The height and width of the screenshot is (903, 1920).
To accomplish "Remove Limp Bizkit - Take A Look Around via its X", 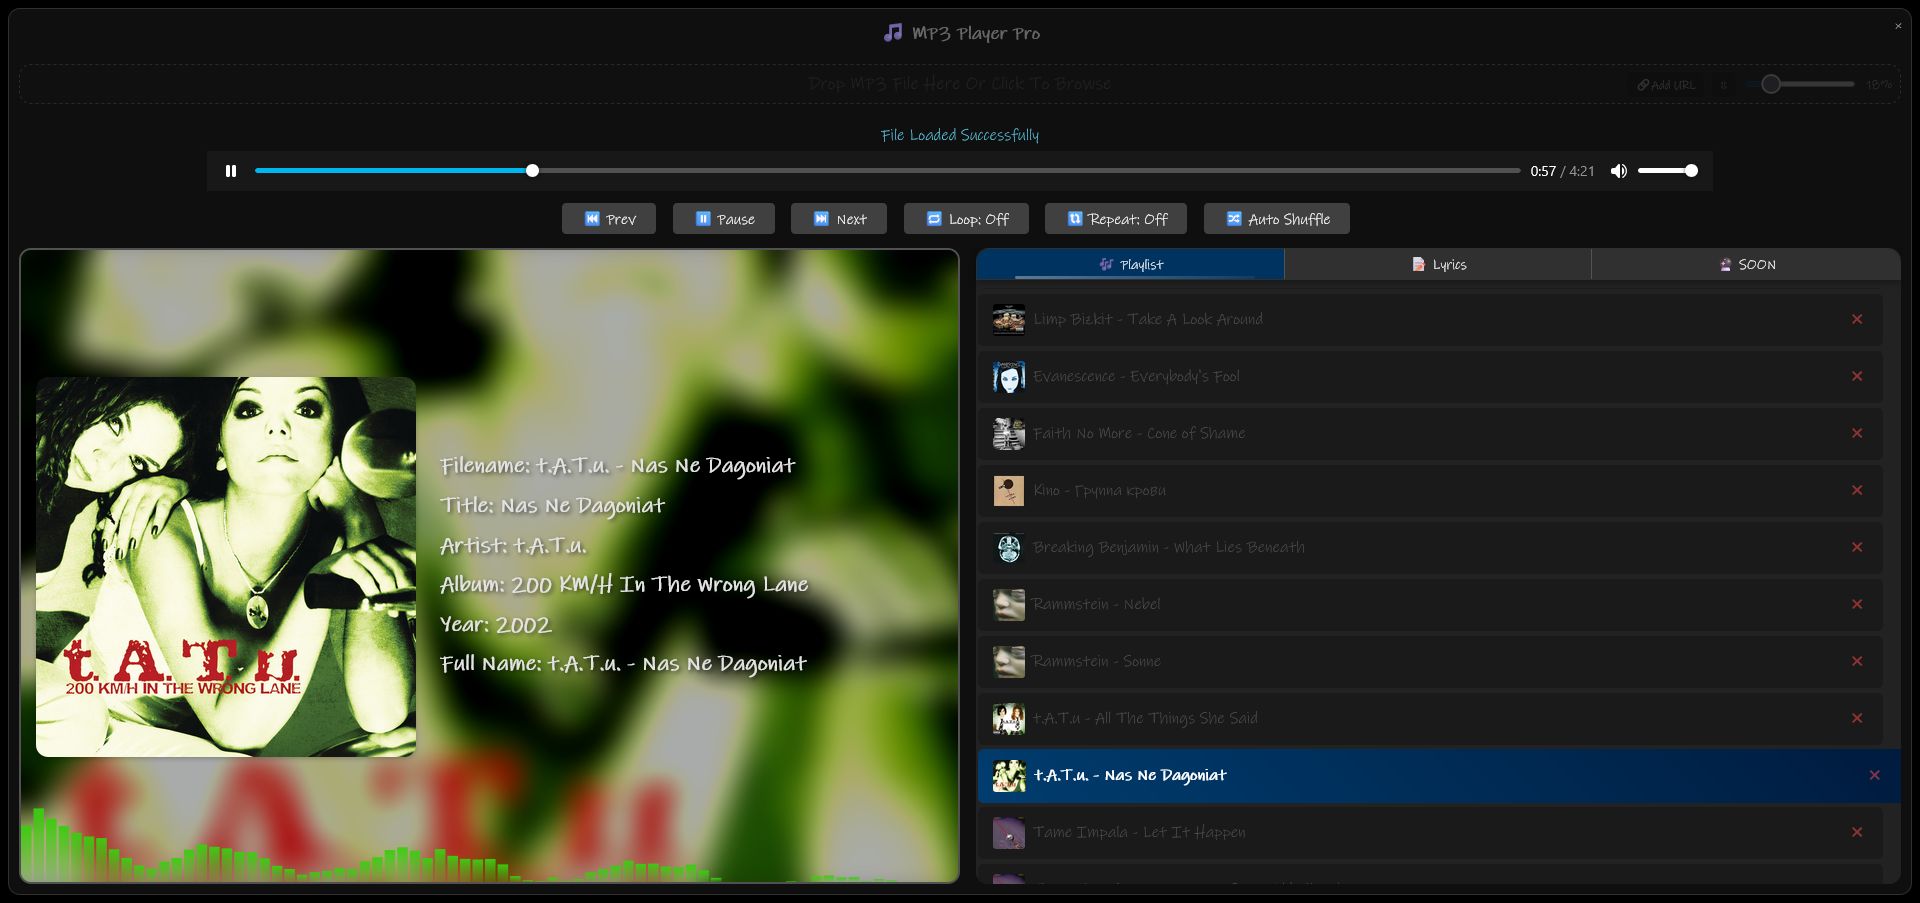I will pos(1856,318).
